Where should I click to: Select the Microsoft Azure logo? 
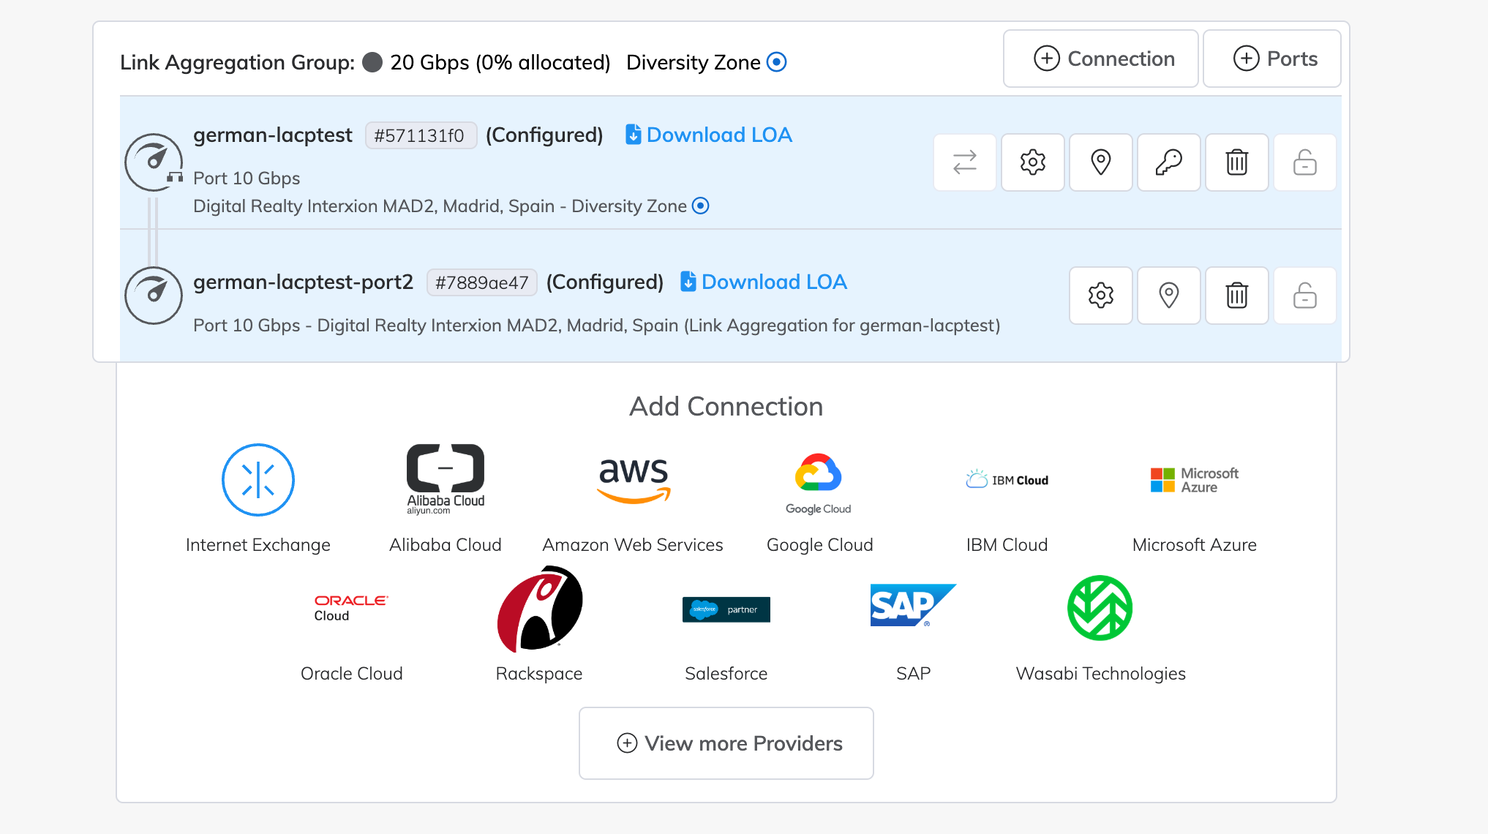[x=1194, y=480]
